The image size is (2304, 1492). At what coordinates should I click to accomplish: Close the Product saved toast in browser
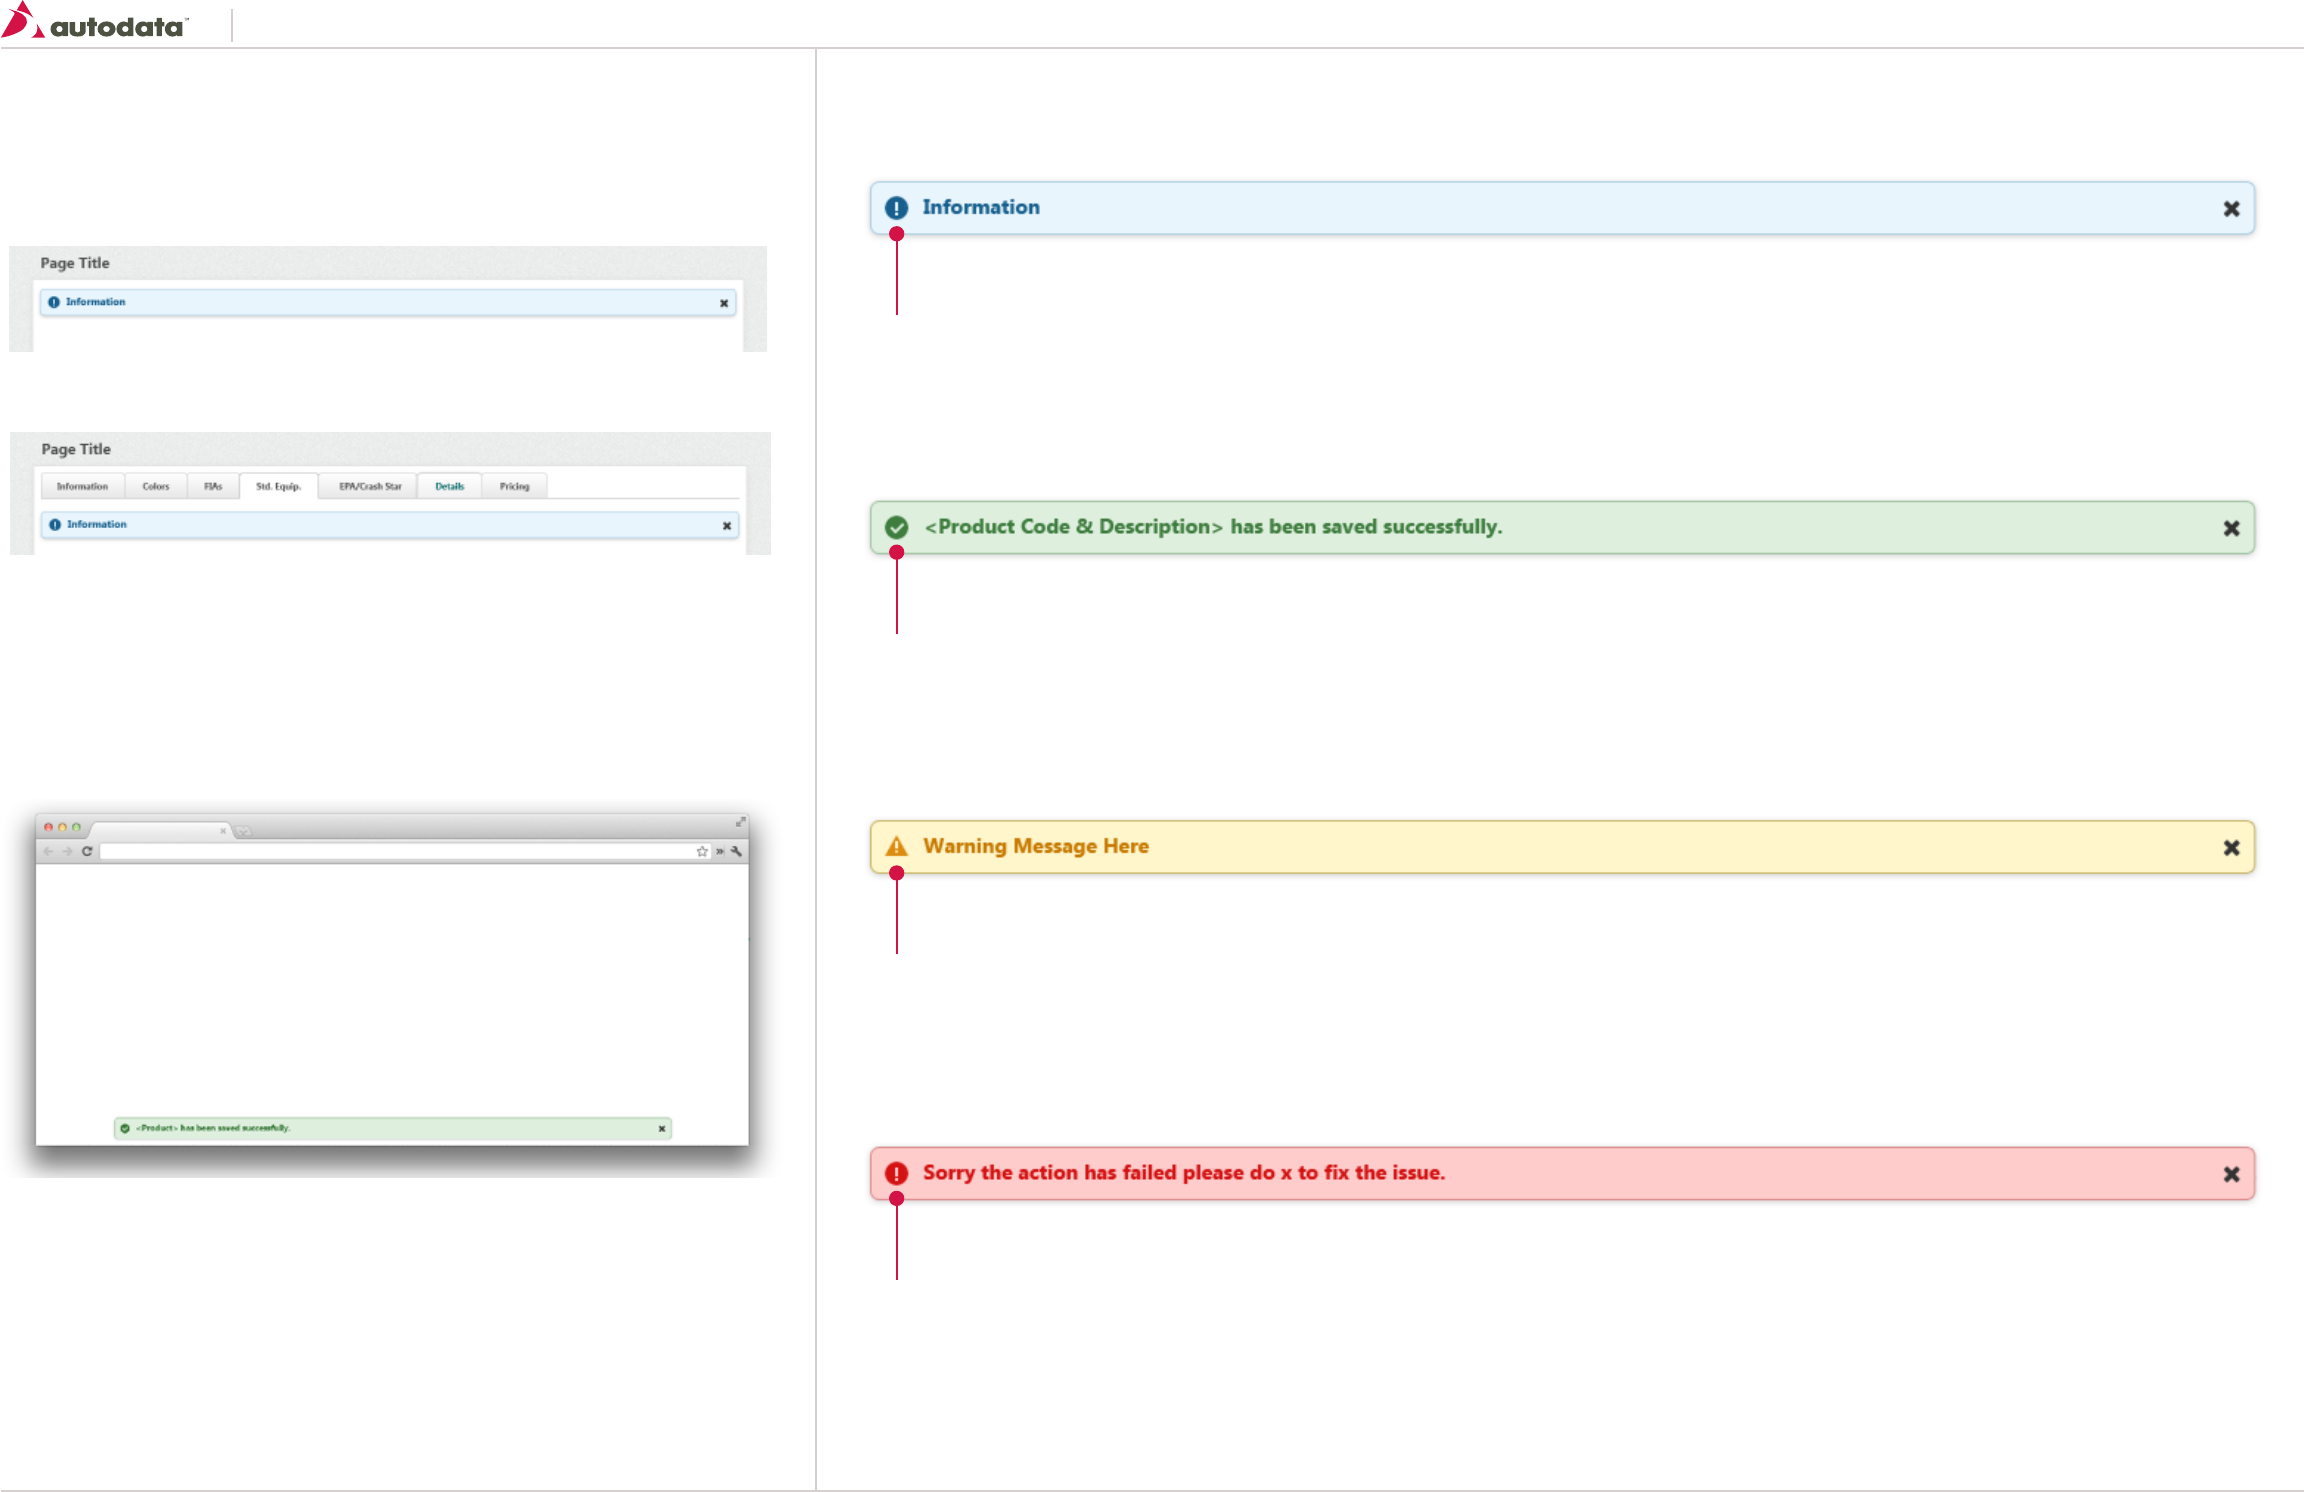tap(661, 1128)
